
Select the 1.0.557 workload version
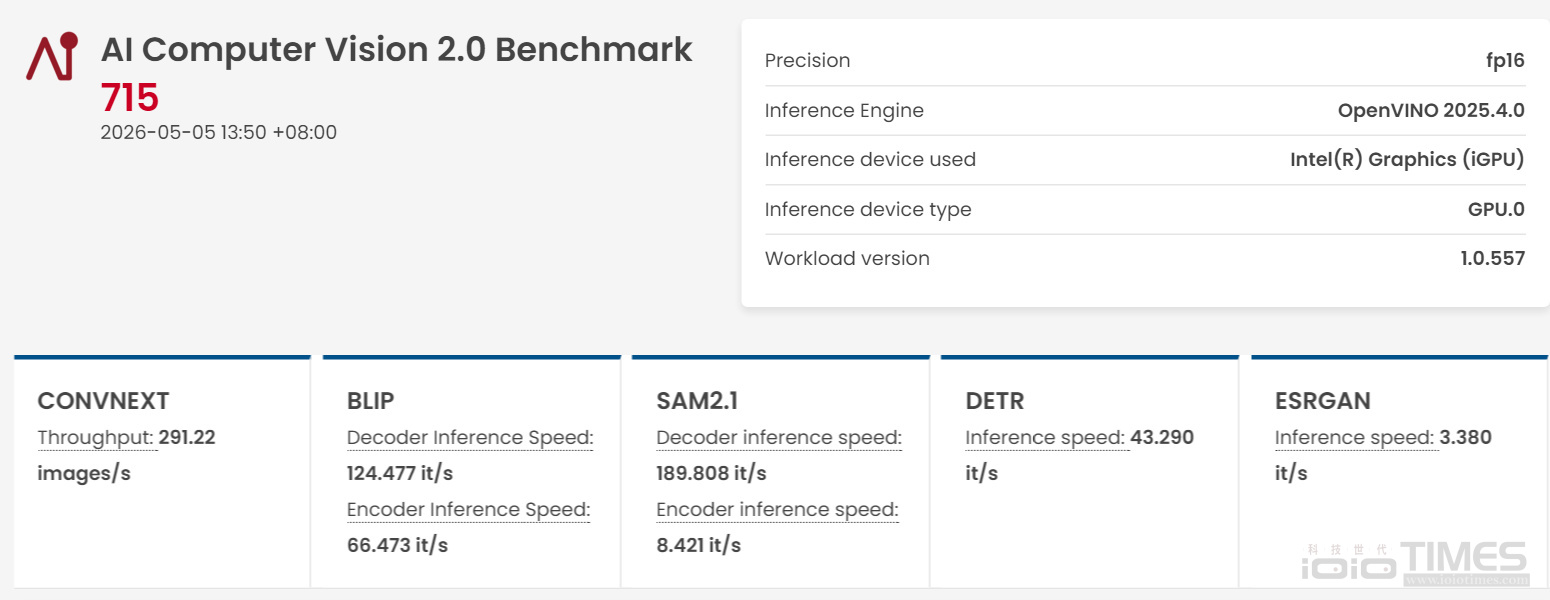[1492, 259]
